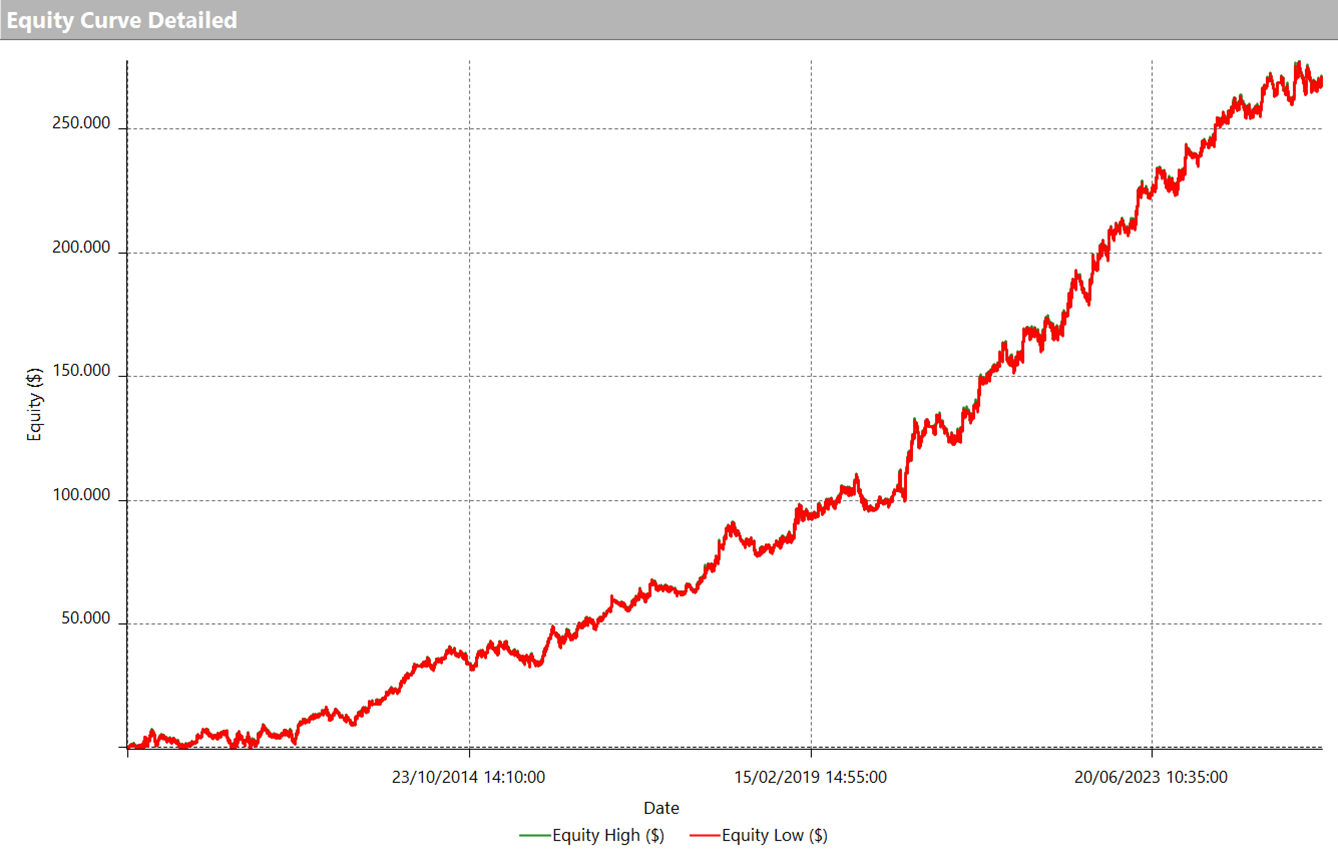Toggle the Equity High ($) legend entry
This screenshot has width=1338, height=850.
[607, 835]
